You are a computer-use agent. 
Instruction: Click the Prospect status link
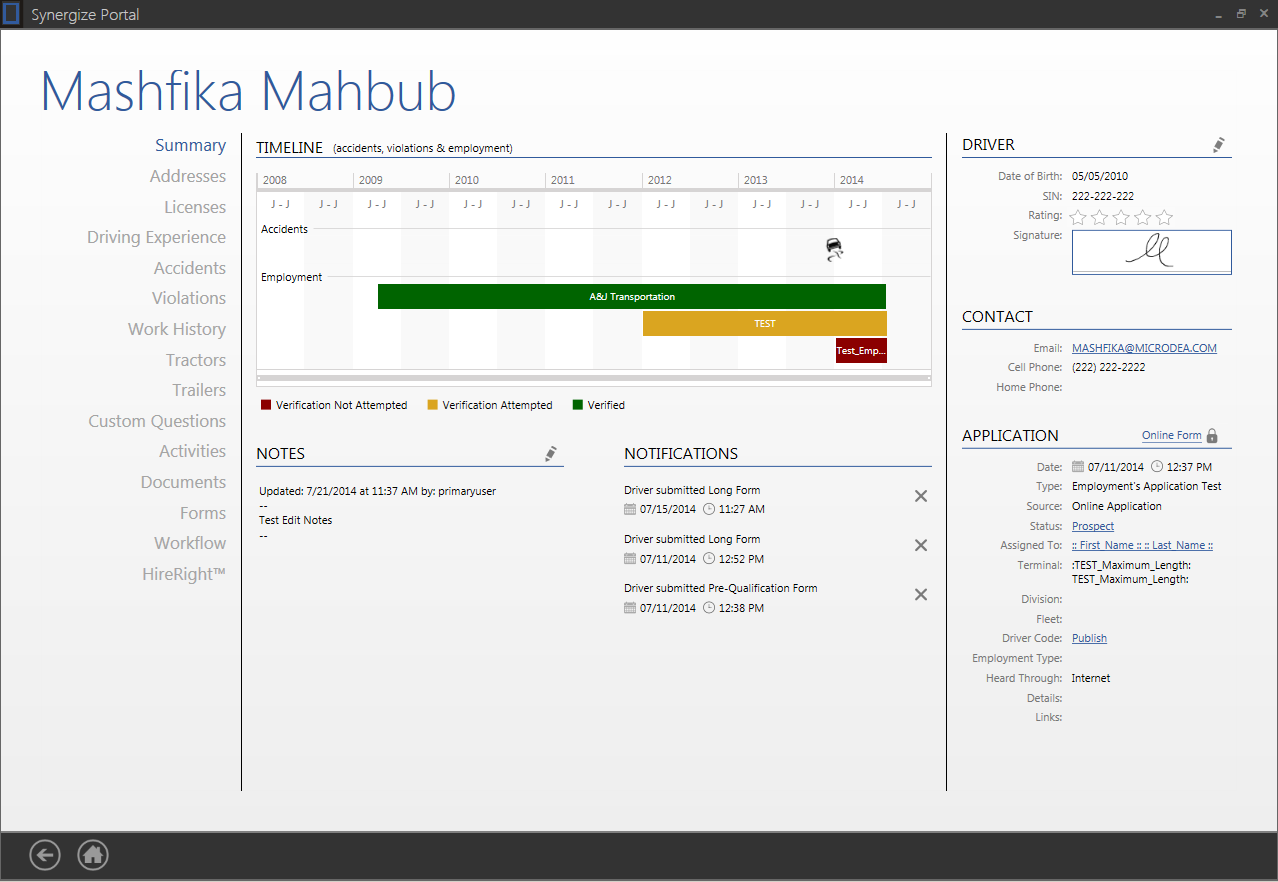click(1092, 526)
